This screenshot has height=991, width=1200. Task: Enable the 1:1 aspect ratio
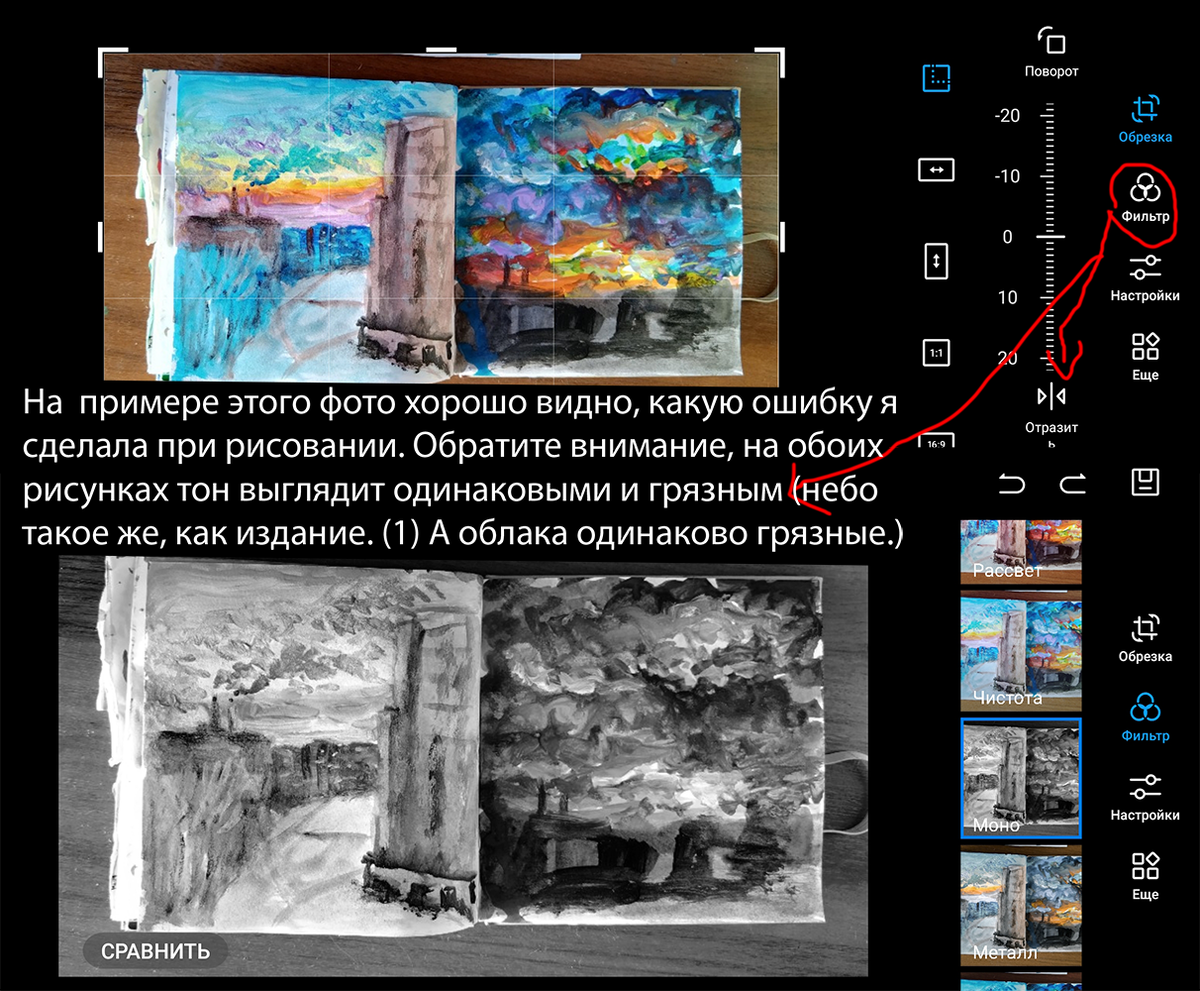[936, 353]
